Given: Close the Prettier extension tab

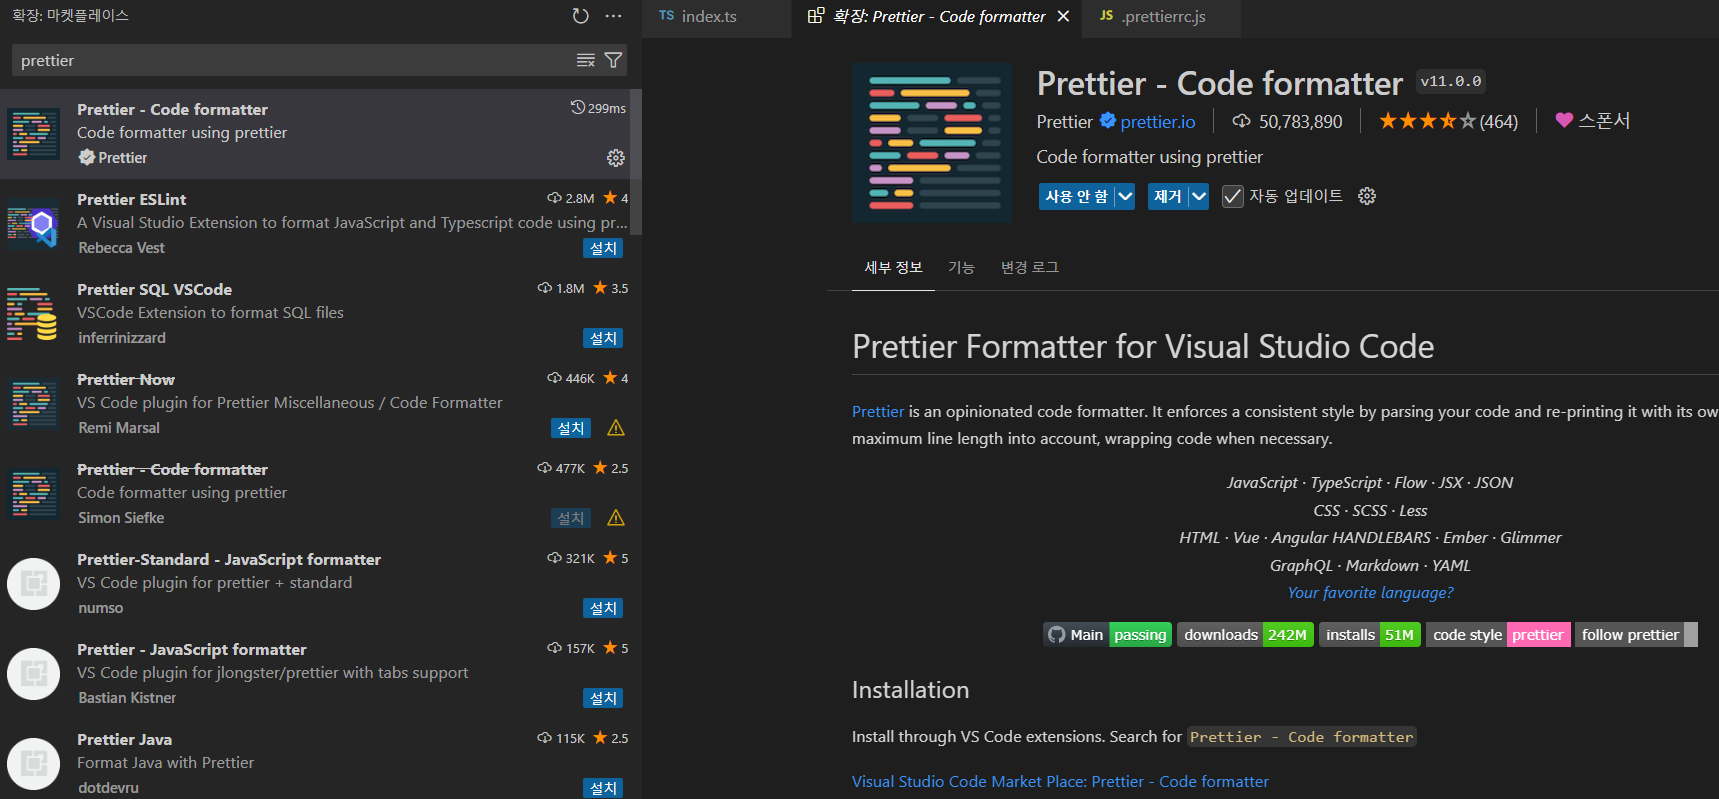Looking at the screenshot, I should pos(1063,16).
